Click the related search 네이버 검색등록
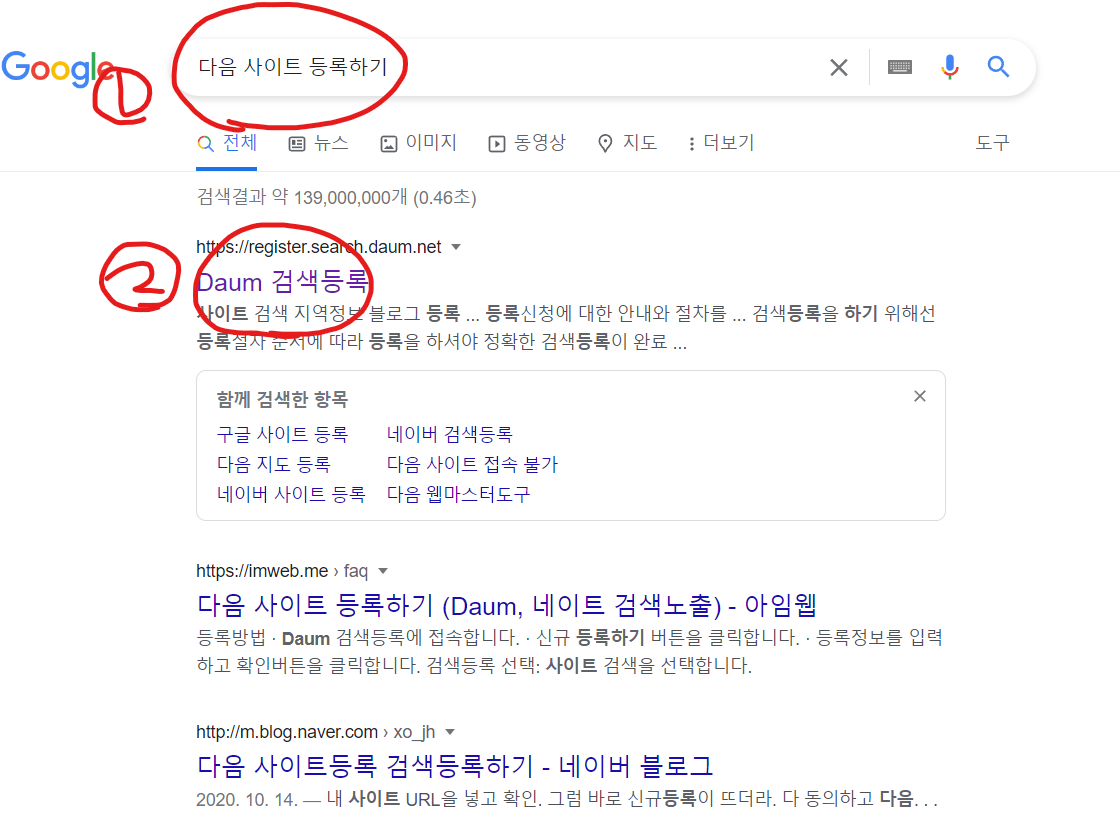The width and height of the screenshot is (1120, 821). (x=449, y=434)
